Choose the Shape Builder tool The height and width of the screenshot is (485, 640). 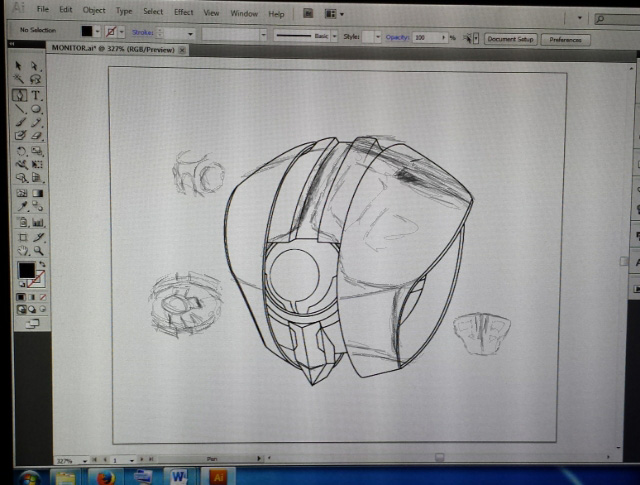[x=21, y=178]
